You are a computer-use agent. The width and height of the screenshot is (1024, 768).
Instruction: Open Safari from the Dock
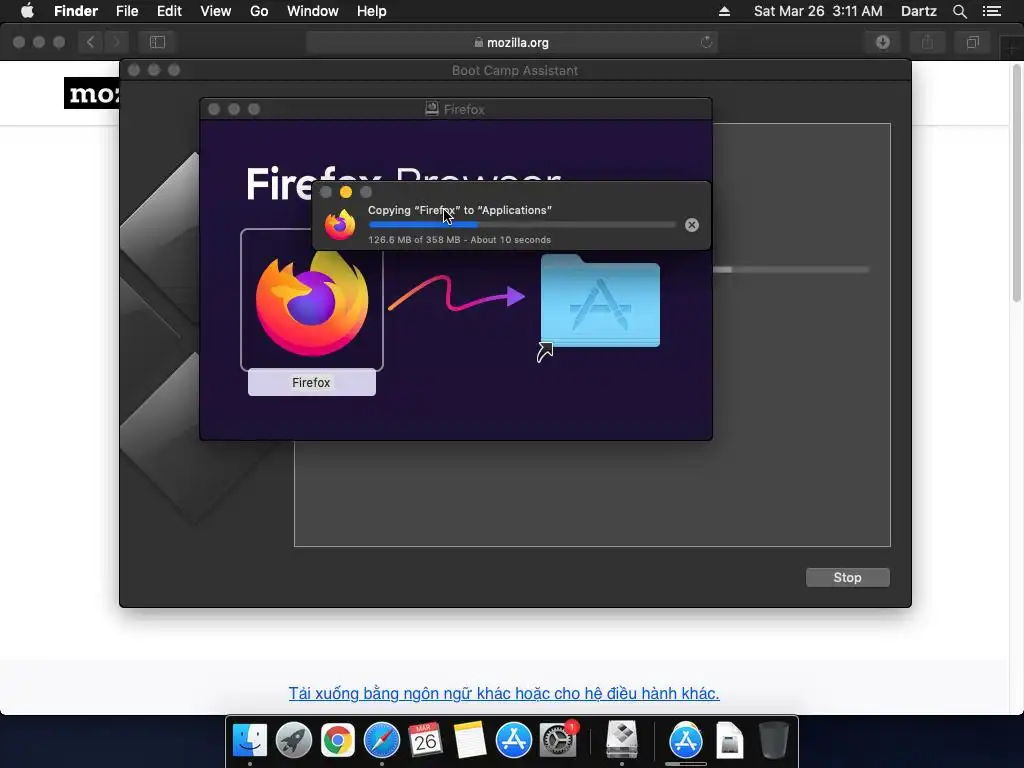pos(382,741)
